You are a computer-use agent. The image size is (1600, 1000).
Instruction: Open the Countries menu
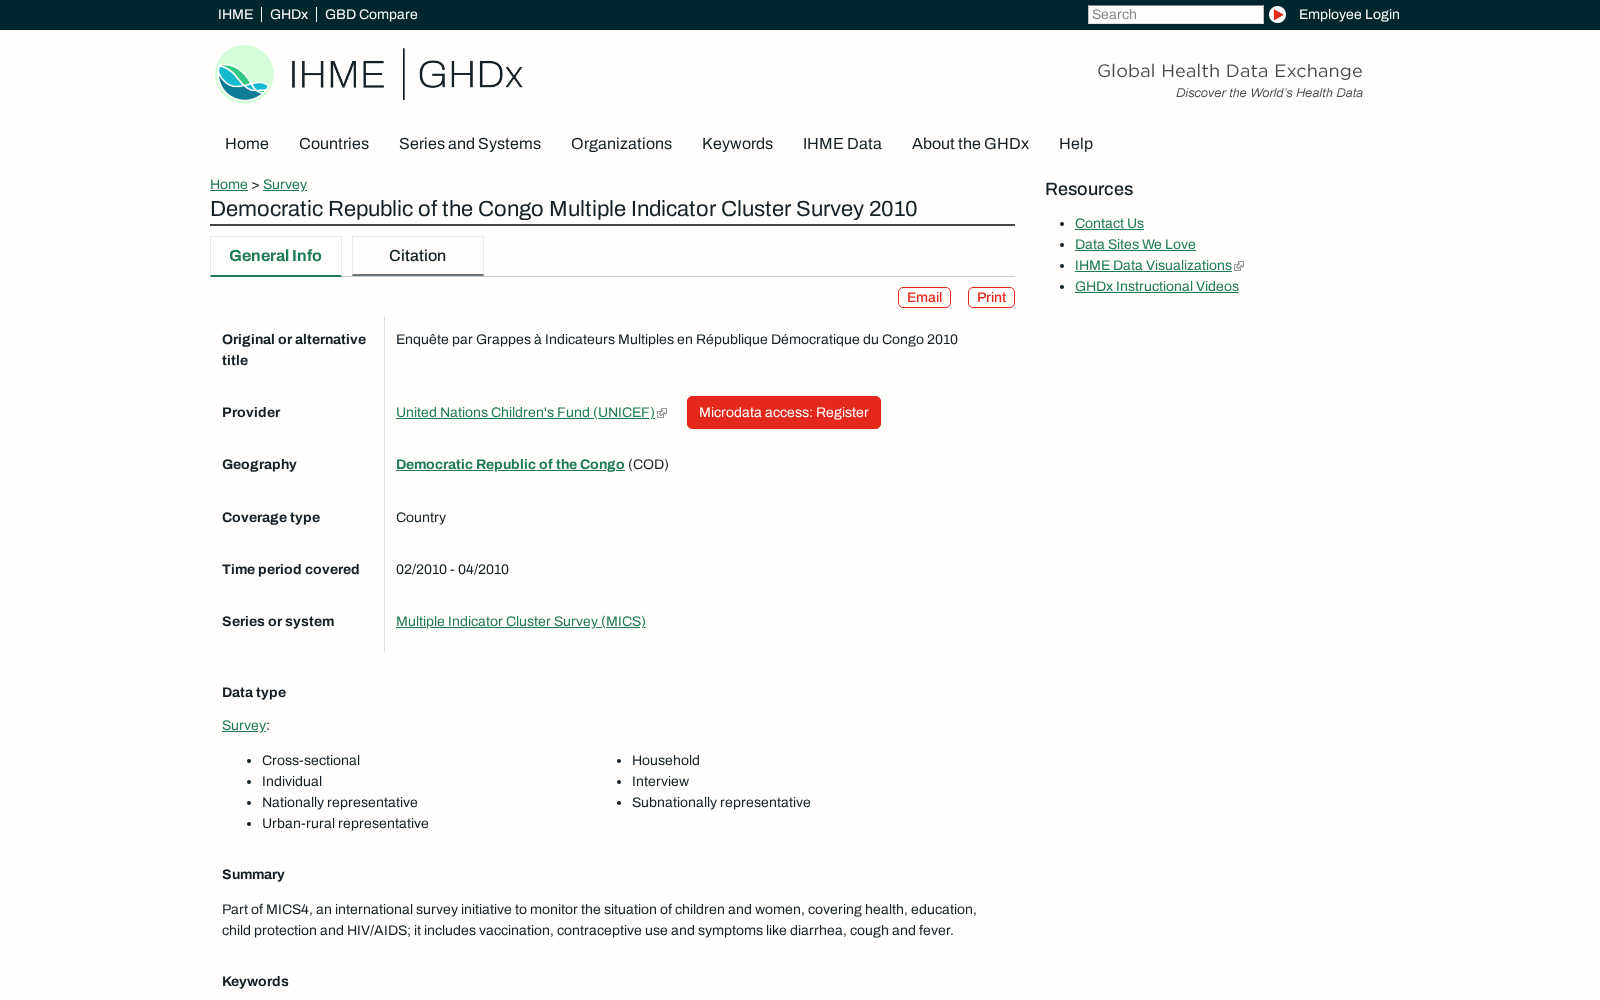click(x=334, y=144)
